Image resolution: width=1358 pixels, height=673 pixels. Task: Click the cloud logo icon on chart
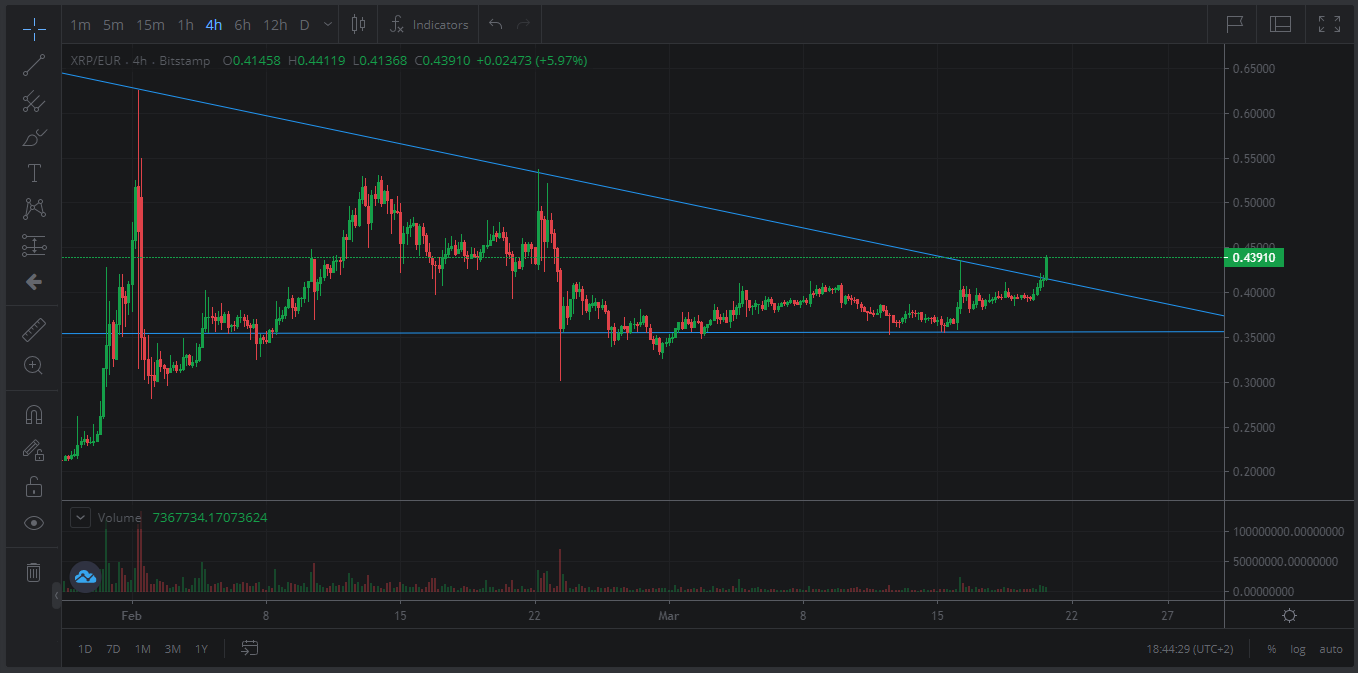[x=85, y=576]
